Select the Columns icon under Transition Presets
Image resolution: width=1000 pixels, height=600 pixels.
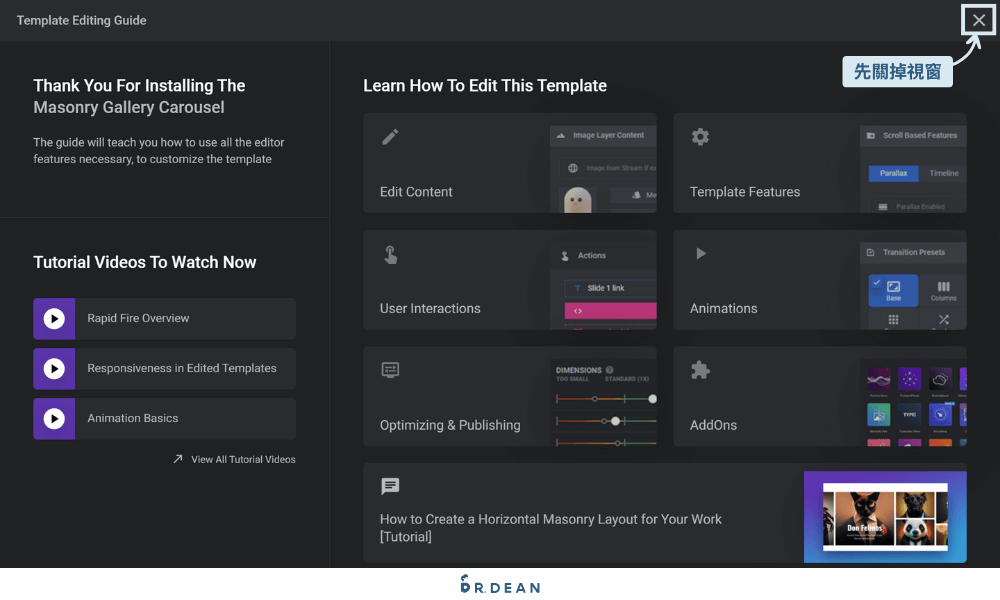pos(945,288)
